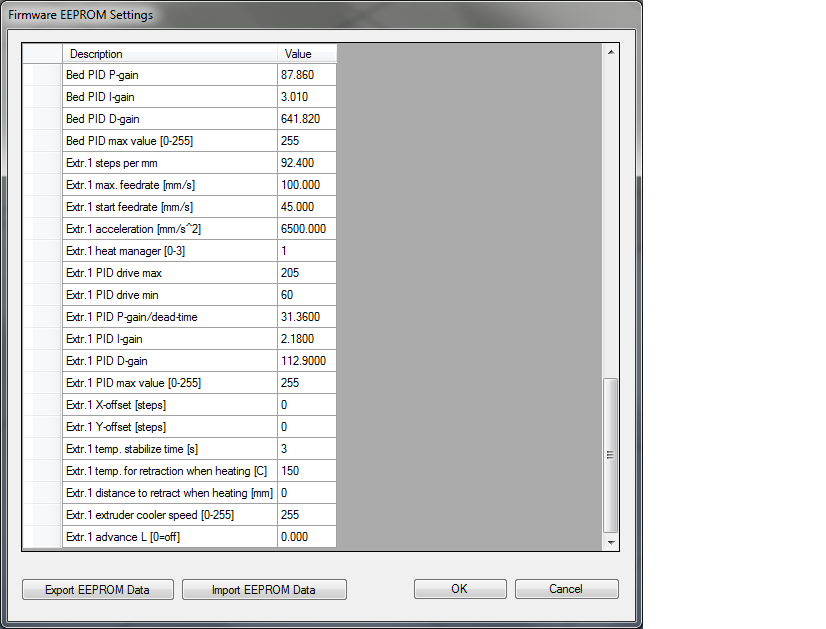This screenshot has height=629, width=826.
Task: Edit Extr.1 max. feedrate value
Action: tap(307, 185)
